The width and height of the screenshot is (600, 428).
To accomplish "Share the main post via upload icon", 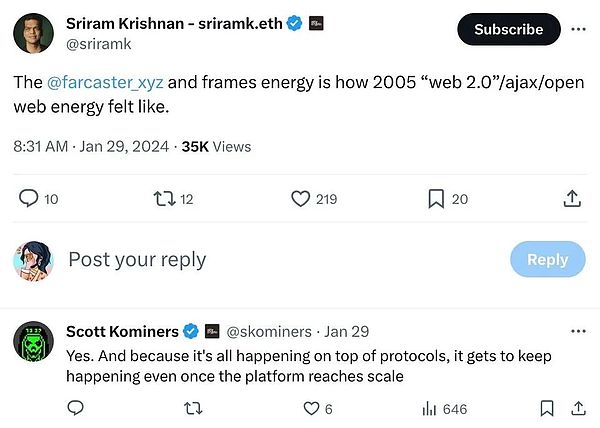I will tap(572, 199).
